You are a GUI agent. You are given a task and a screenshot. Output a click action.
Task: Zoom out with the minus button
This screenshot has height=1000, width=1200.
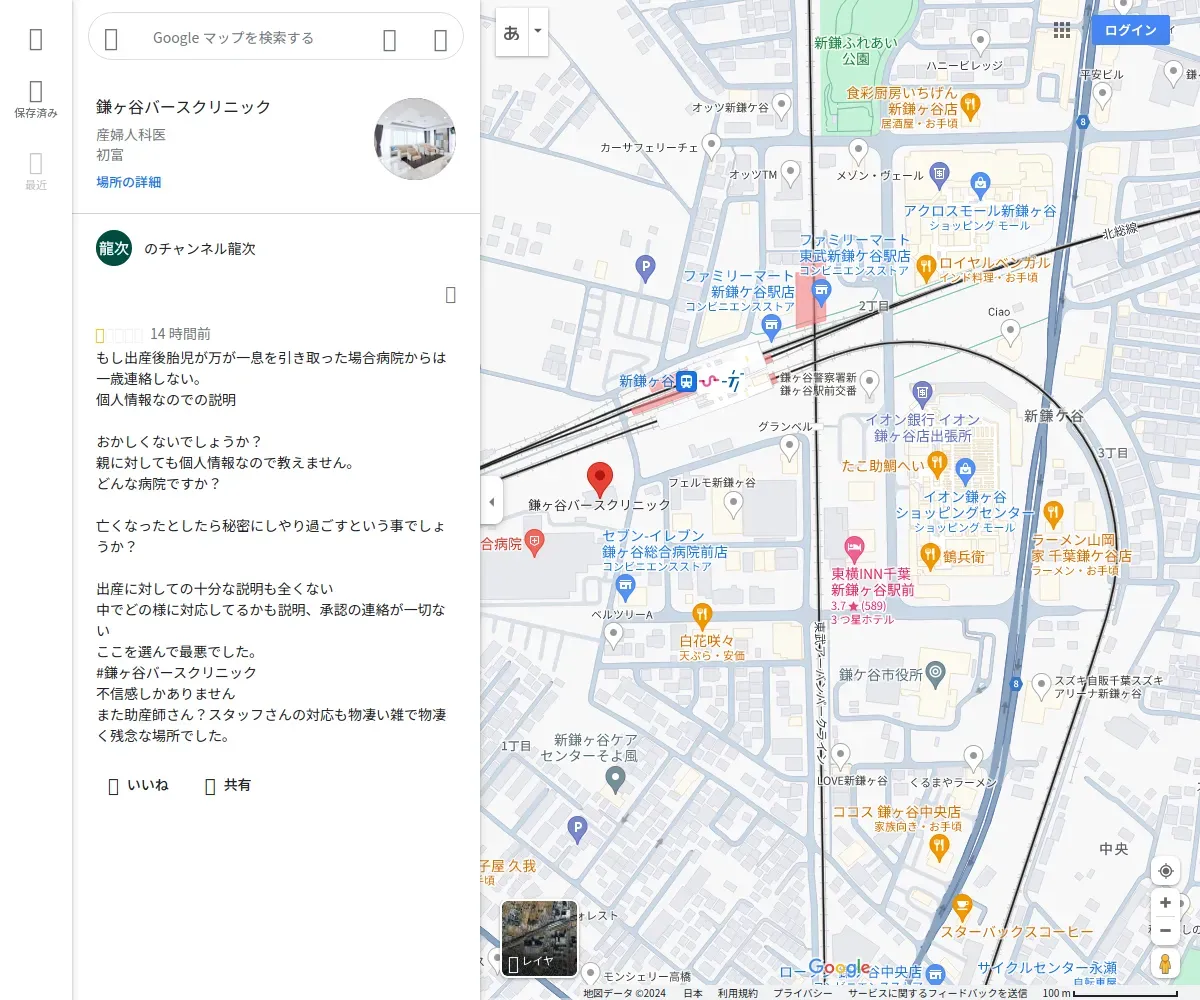[1166, 931]
